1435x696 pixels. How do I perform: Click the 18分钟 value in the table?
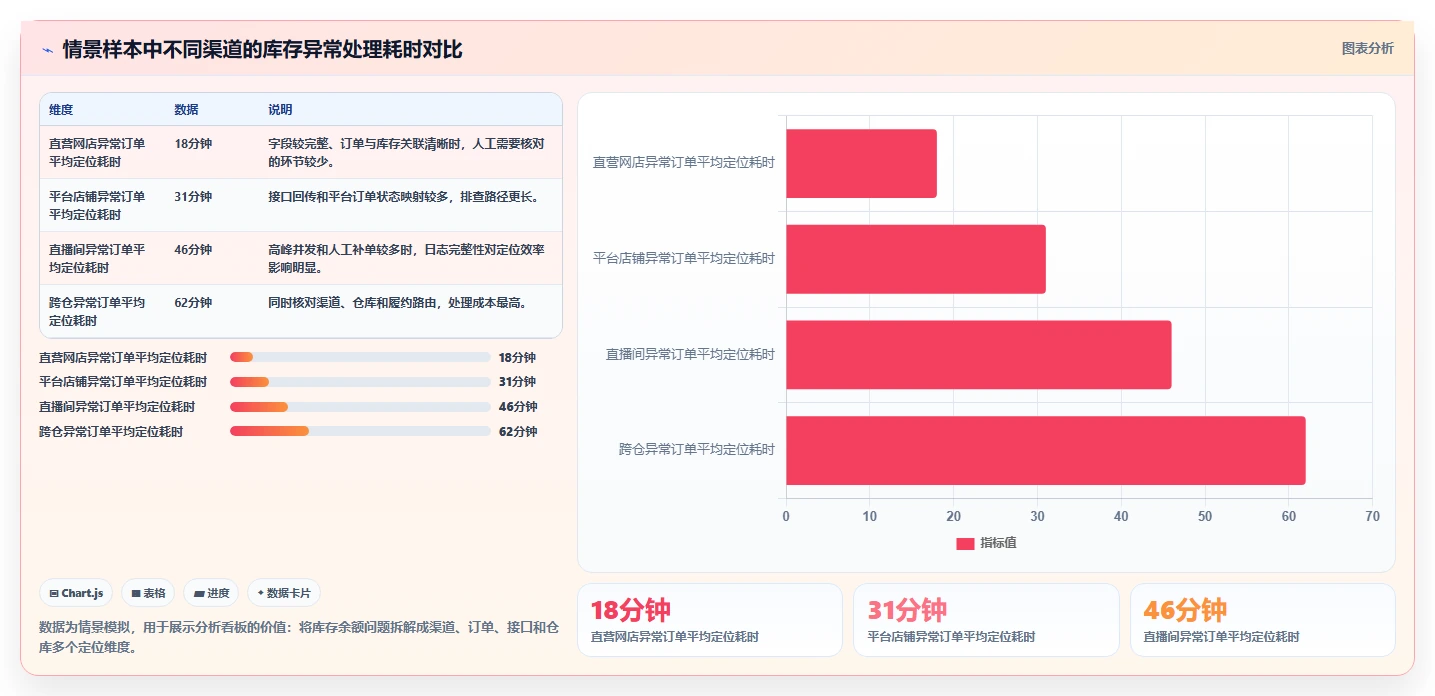coord(193,144)
